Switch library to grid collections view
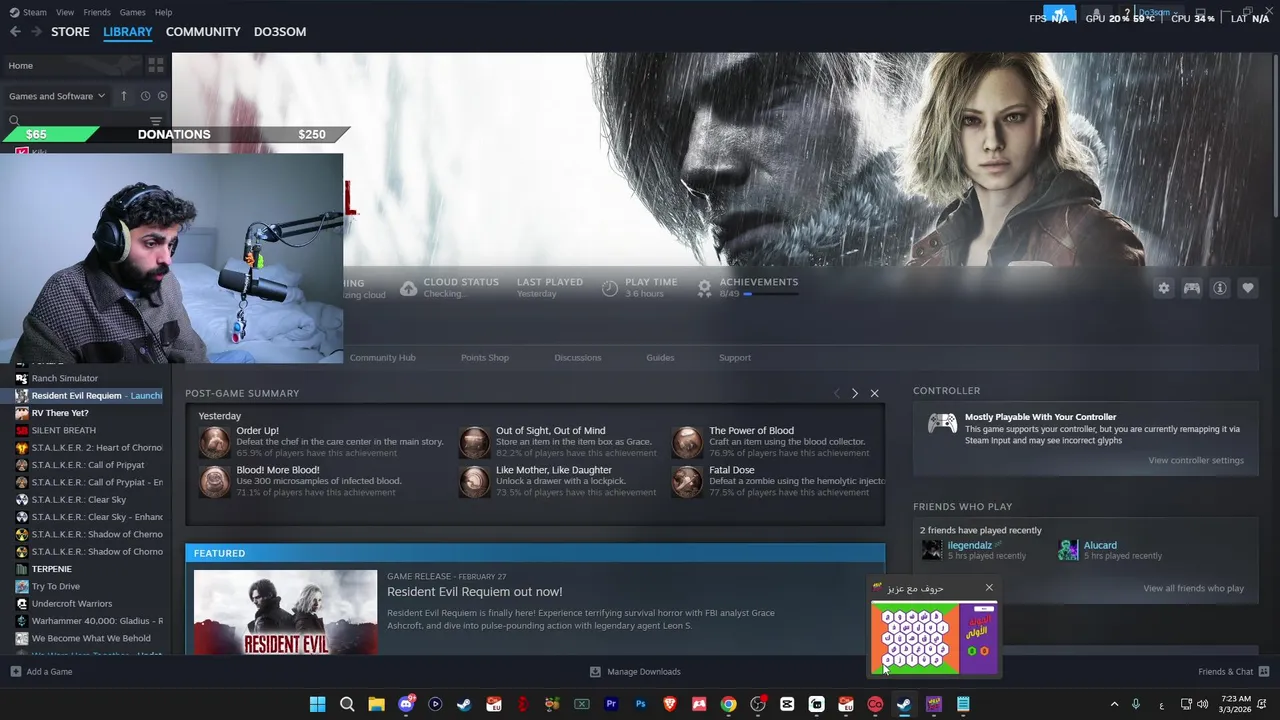1280x720 pixels. click(x=155, y=65)
